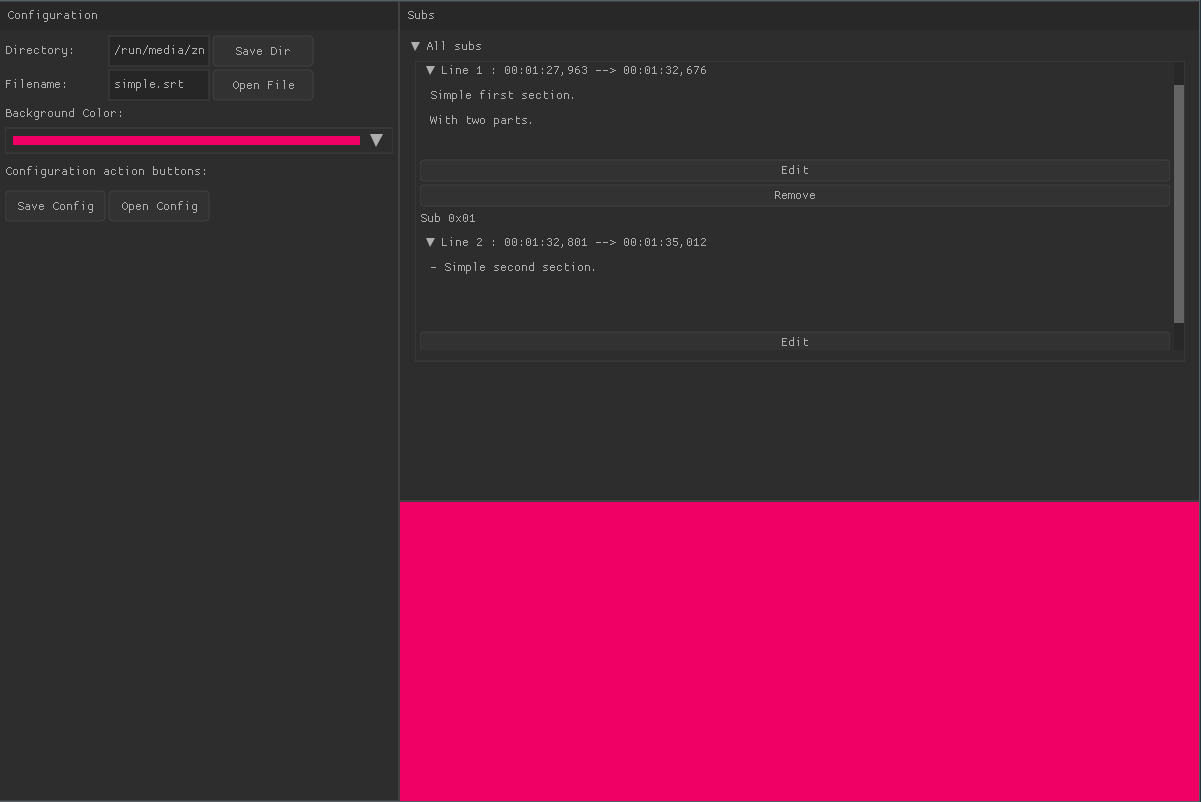Click the Open Config button
The image size is (1201, 802).
point(159,206)
